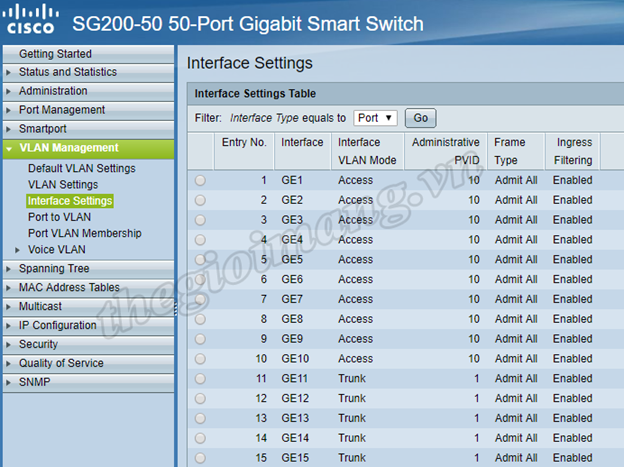624x467 pixels.
Task: Expand the Port Management arrow
Action: tap(8, 110)
